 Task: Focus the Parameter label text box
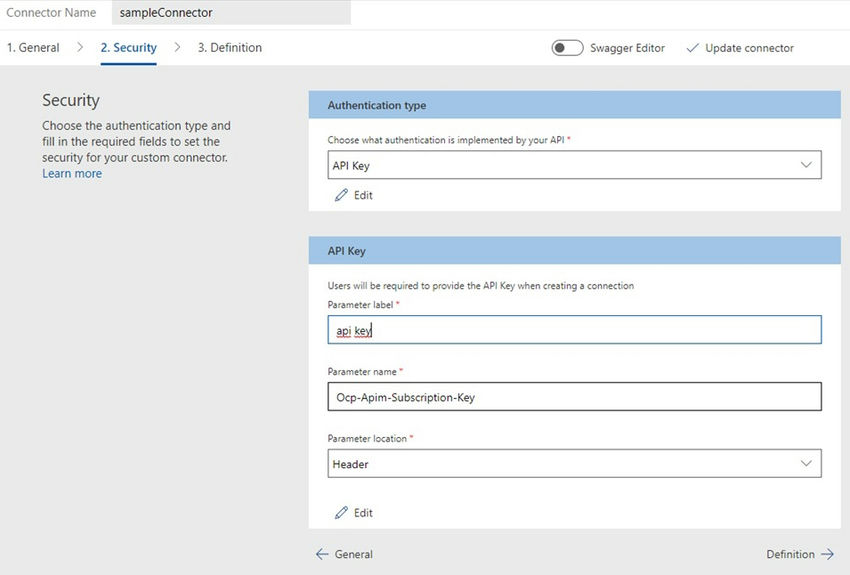tap(574, 330)
